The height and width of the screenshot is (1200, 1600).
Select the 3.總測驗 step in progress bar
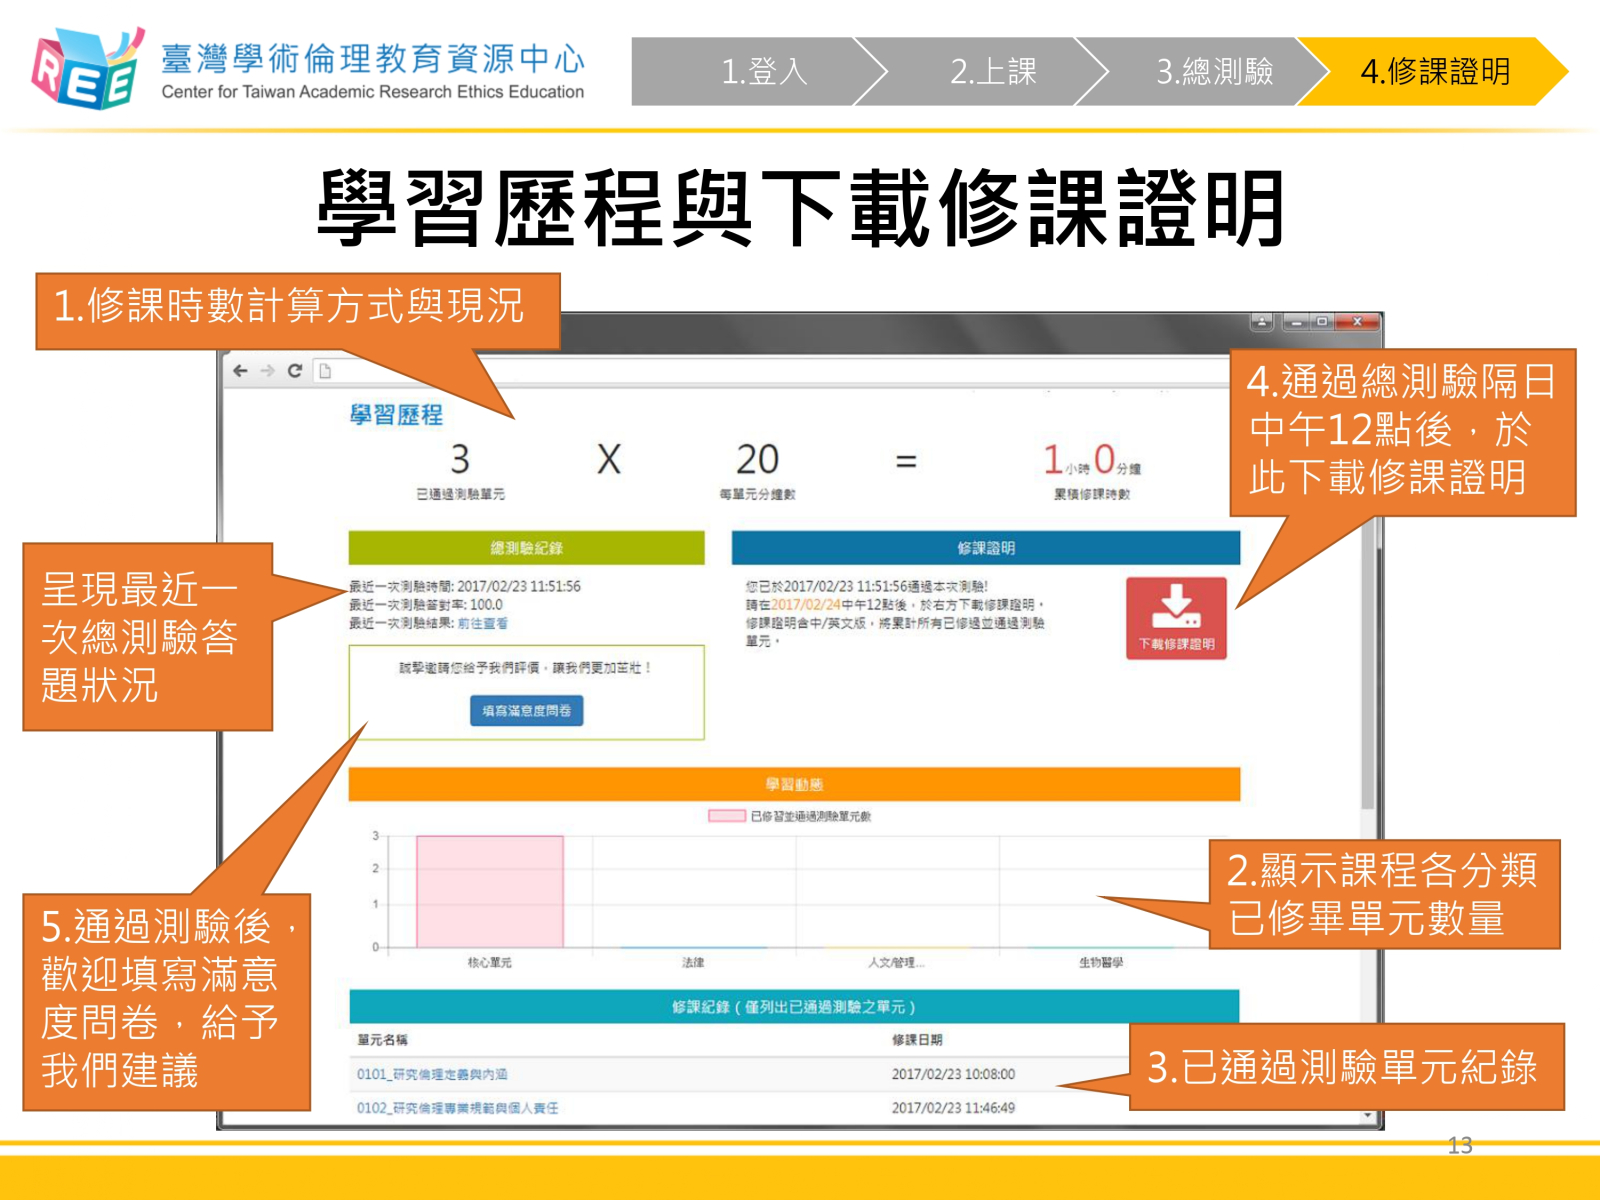1214,72
